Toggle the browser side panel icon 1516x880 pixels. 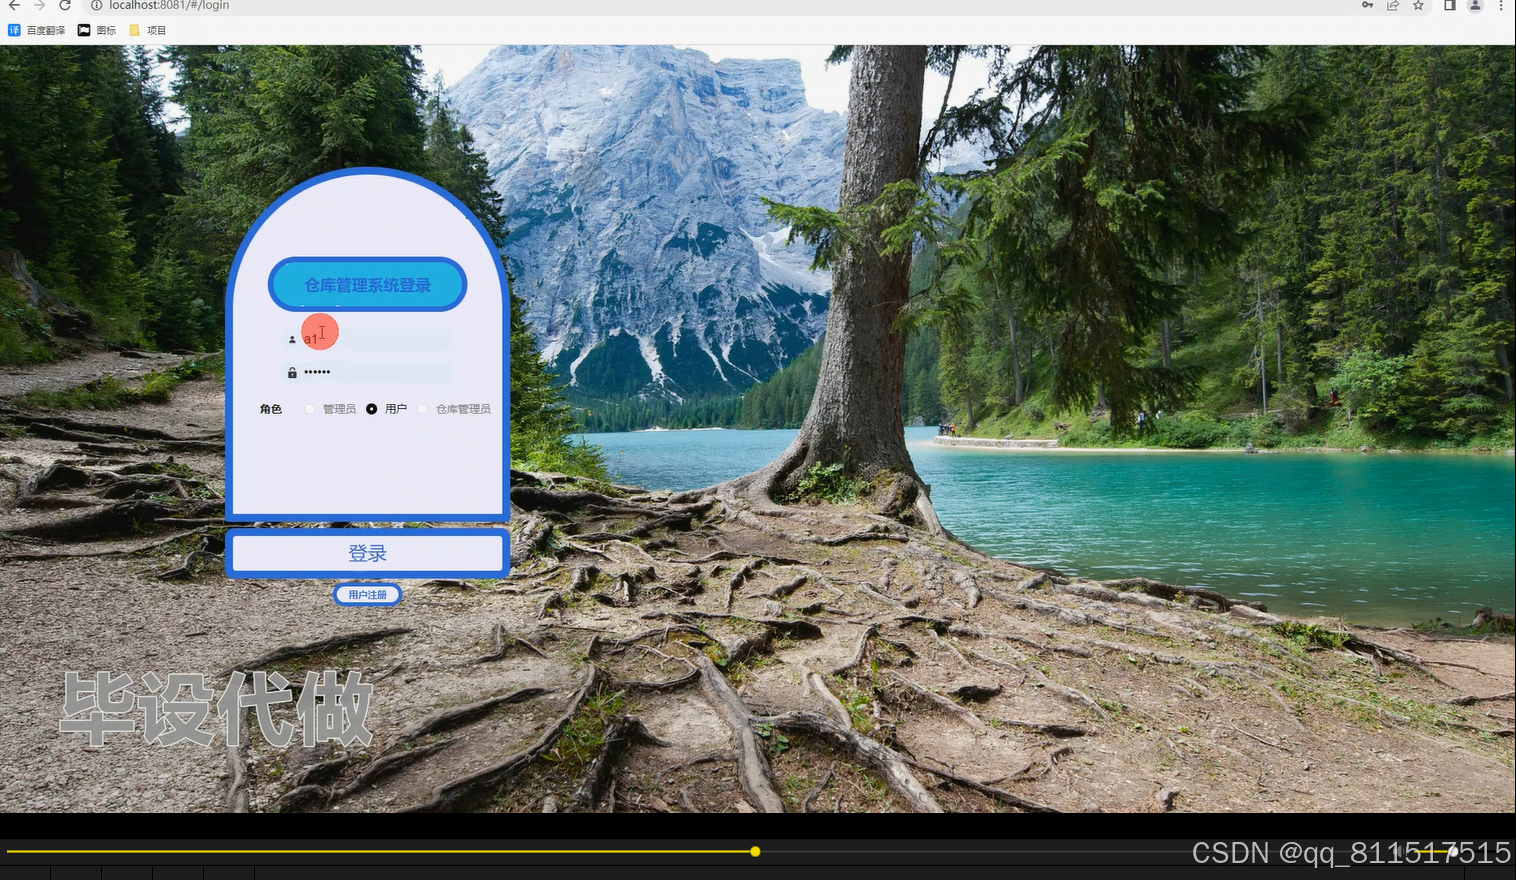coord(1449,5)
